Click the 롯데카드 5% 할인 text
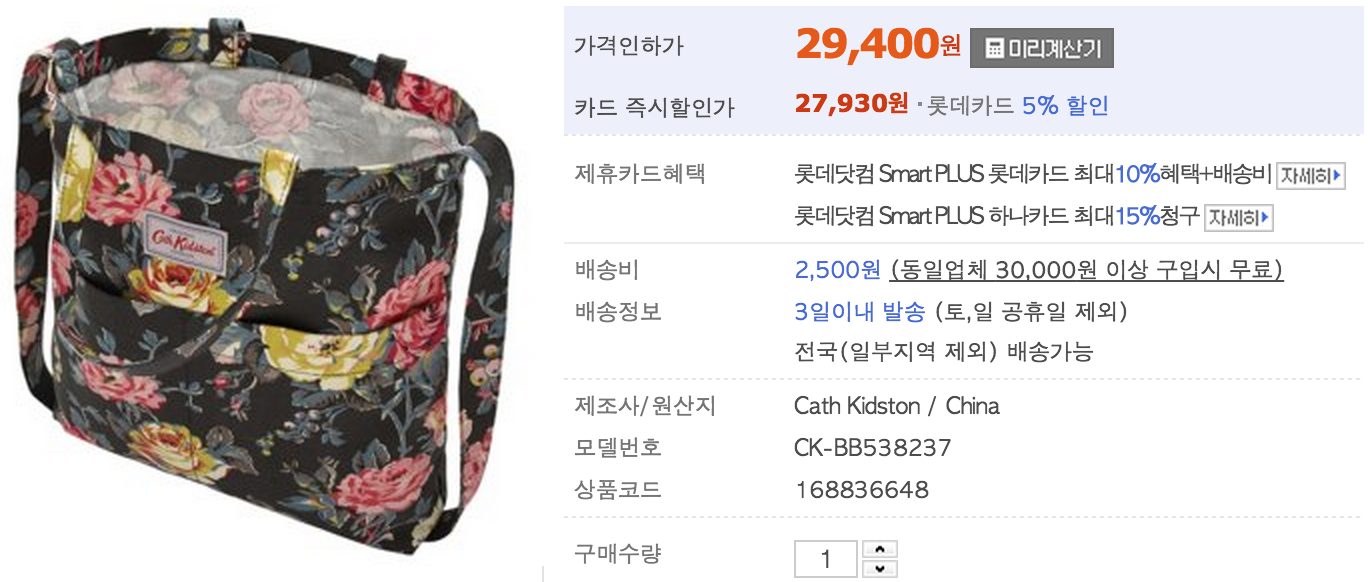This screenshot has width=1368, height=582. point(1018,105)
